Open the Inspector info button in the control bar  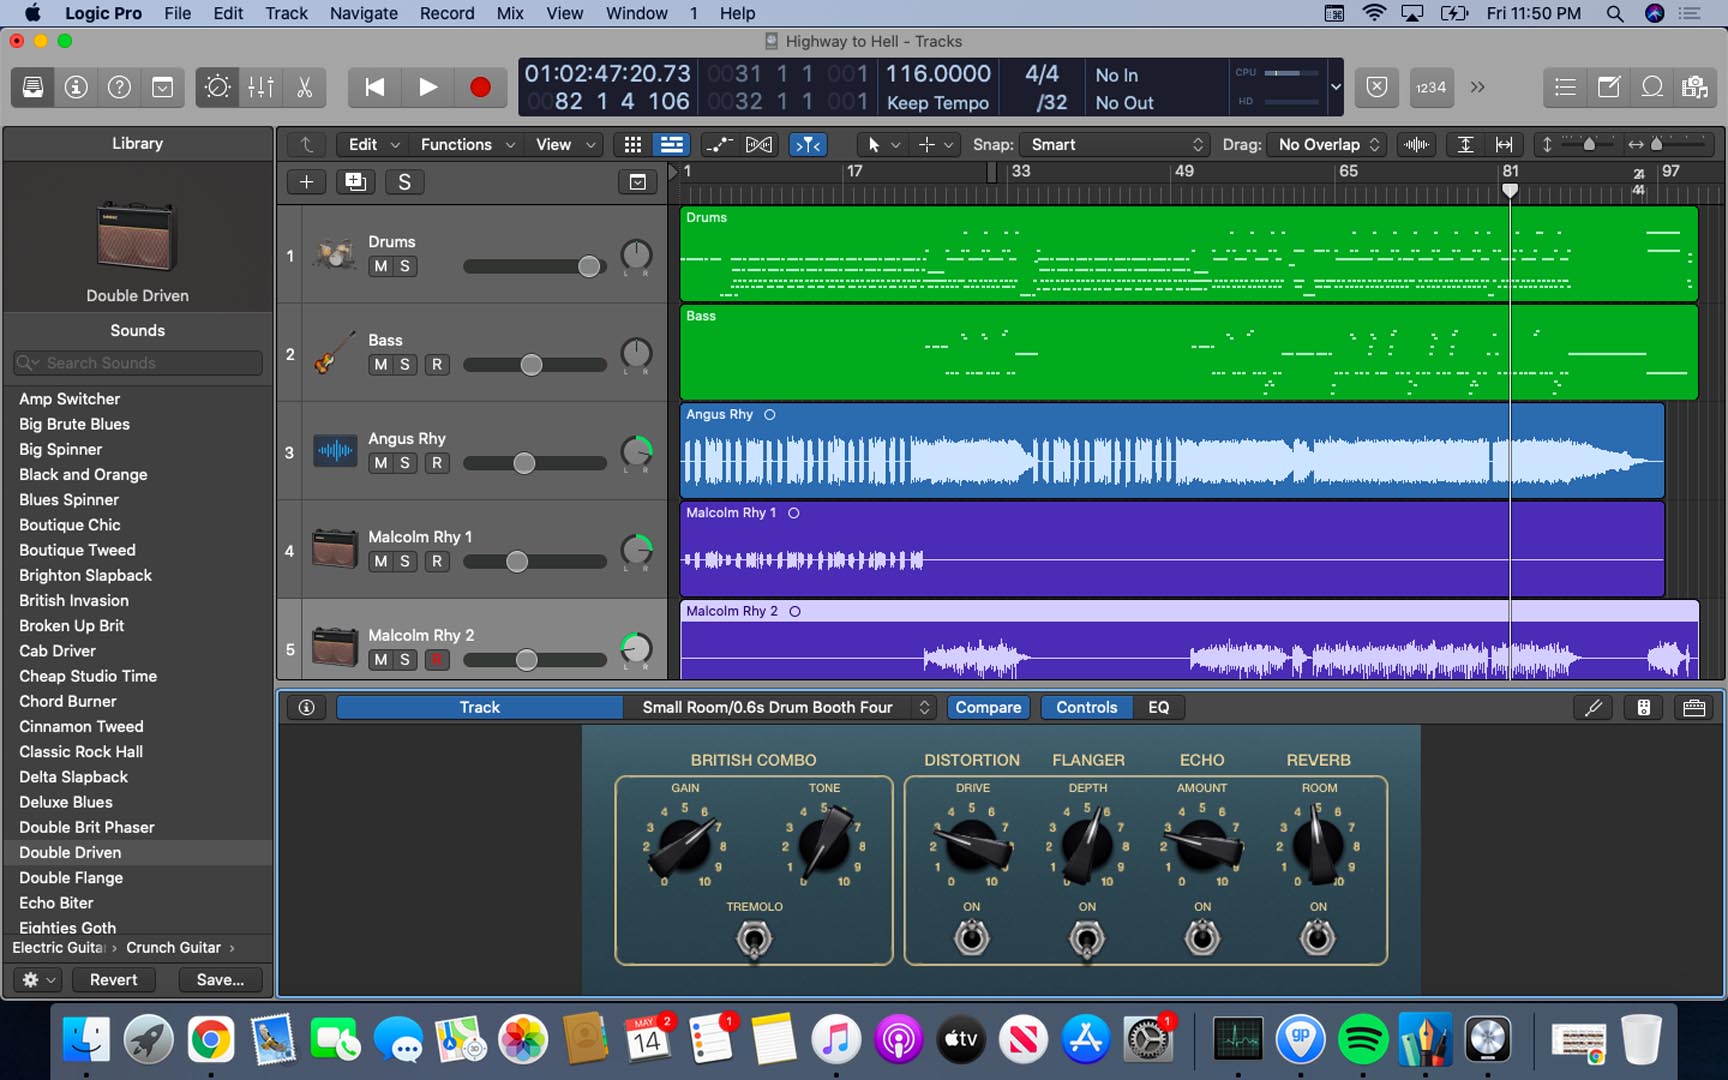(x=76, y=87)
